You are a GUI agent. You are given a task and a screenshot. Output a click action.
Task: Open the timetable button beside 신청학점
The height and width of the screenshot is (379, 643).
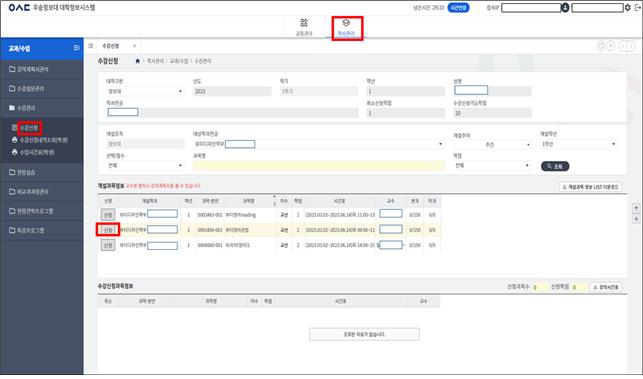pos(606,287)
